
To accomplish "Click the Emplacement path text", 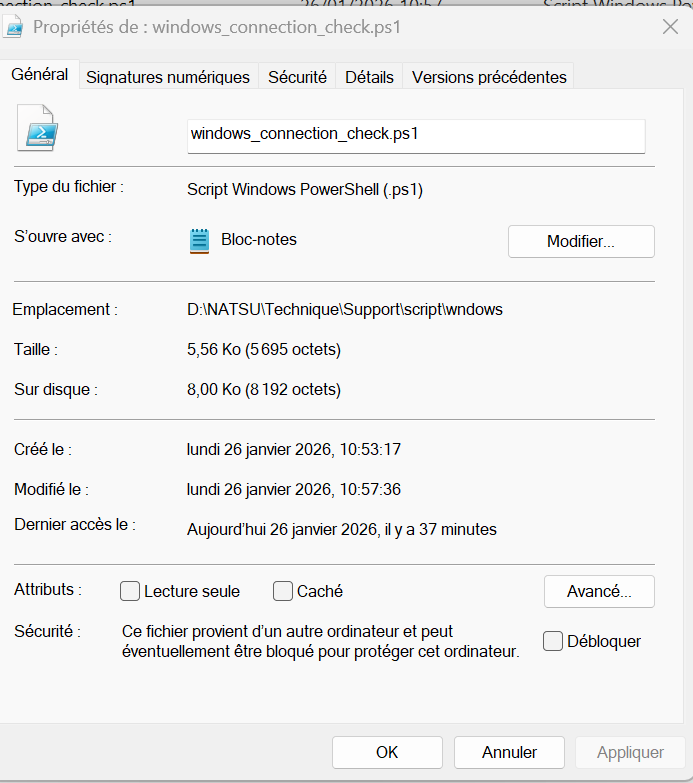I will pos(344,310).
